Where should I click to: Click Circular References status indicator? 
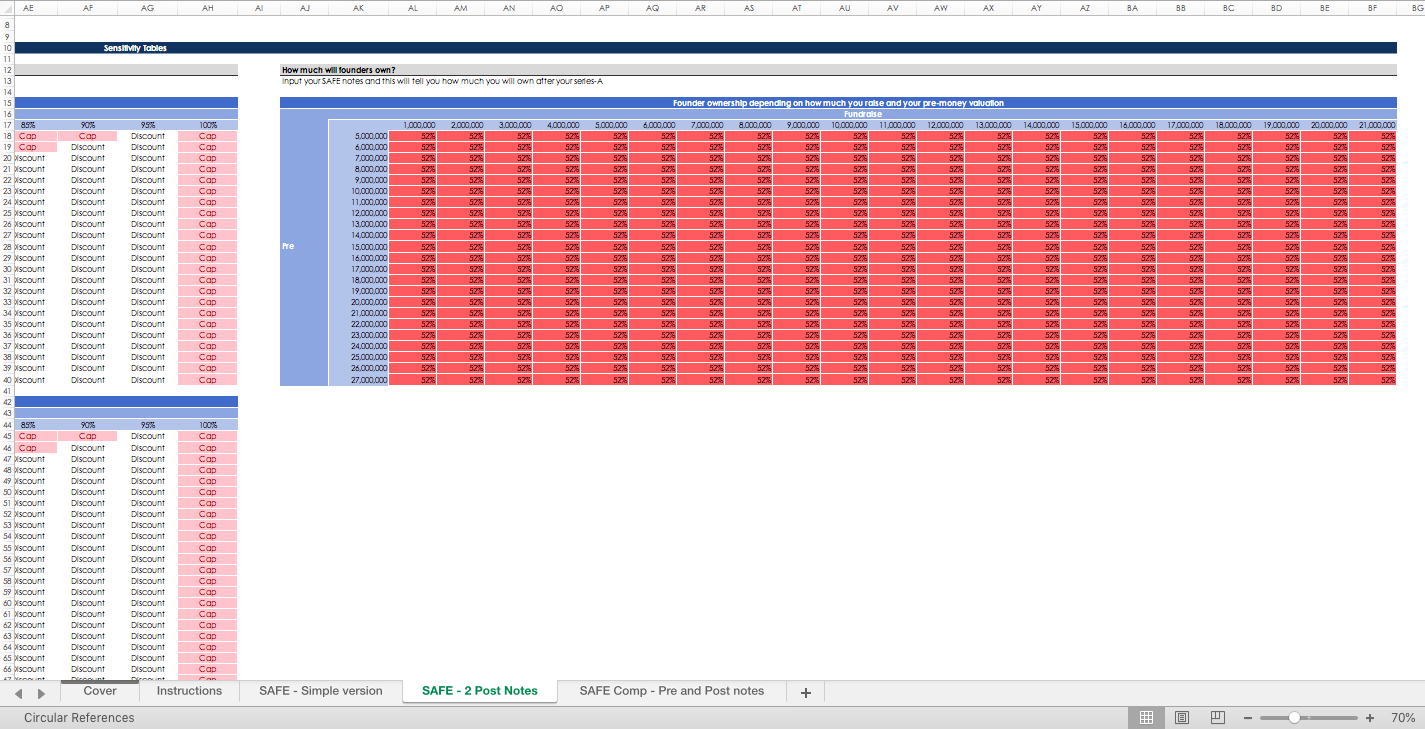[x=79, y=717]
